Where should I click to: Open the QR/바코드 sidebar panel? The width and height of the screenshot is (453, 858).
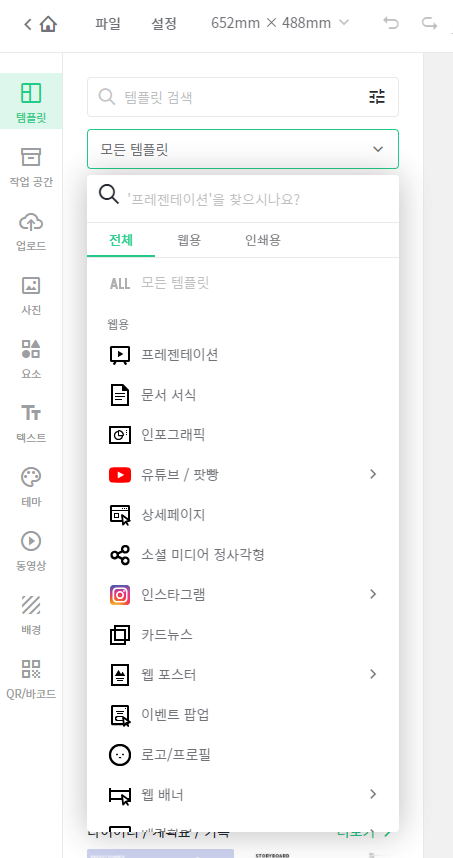31,679
